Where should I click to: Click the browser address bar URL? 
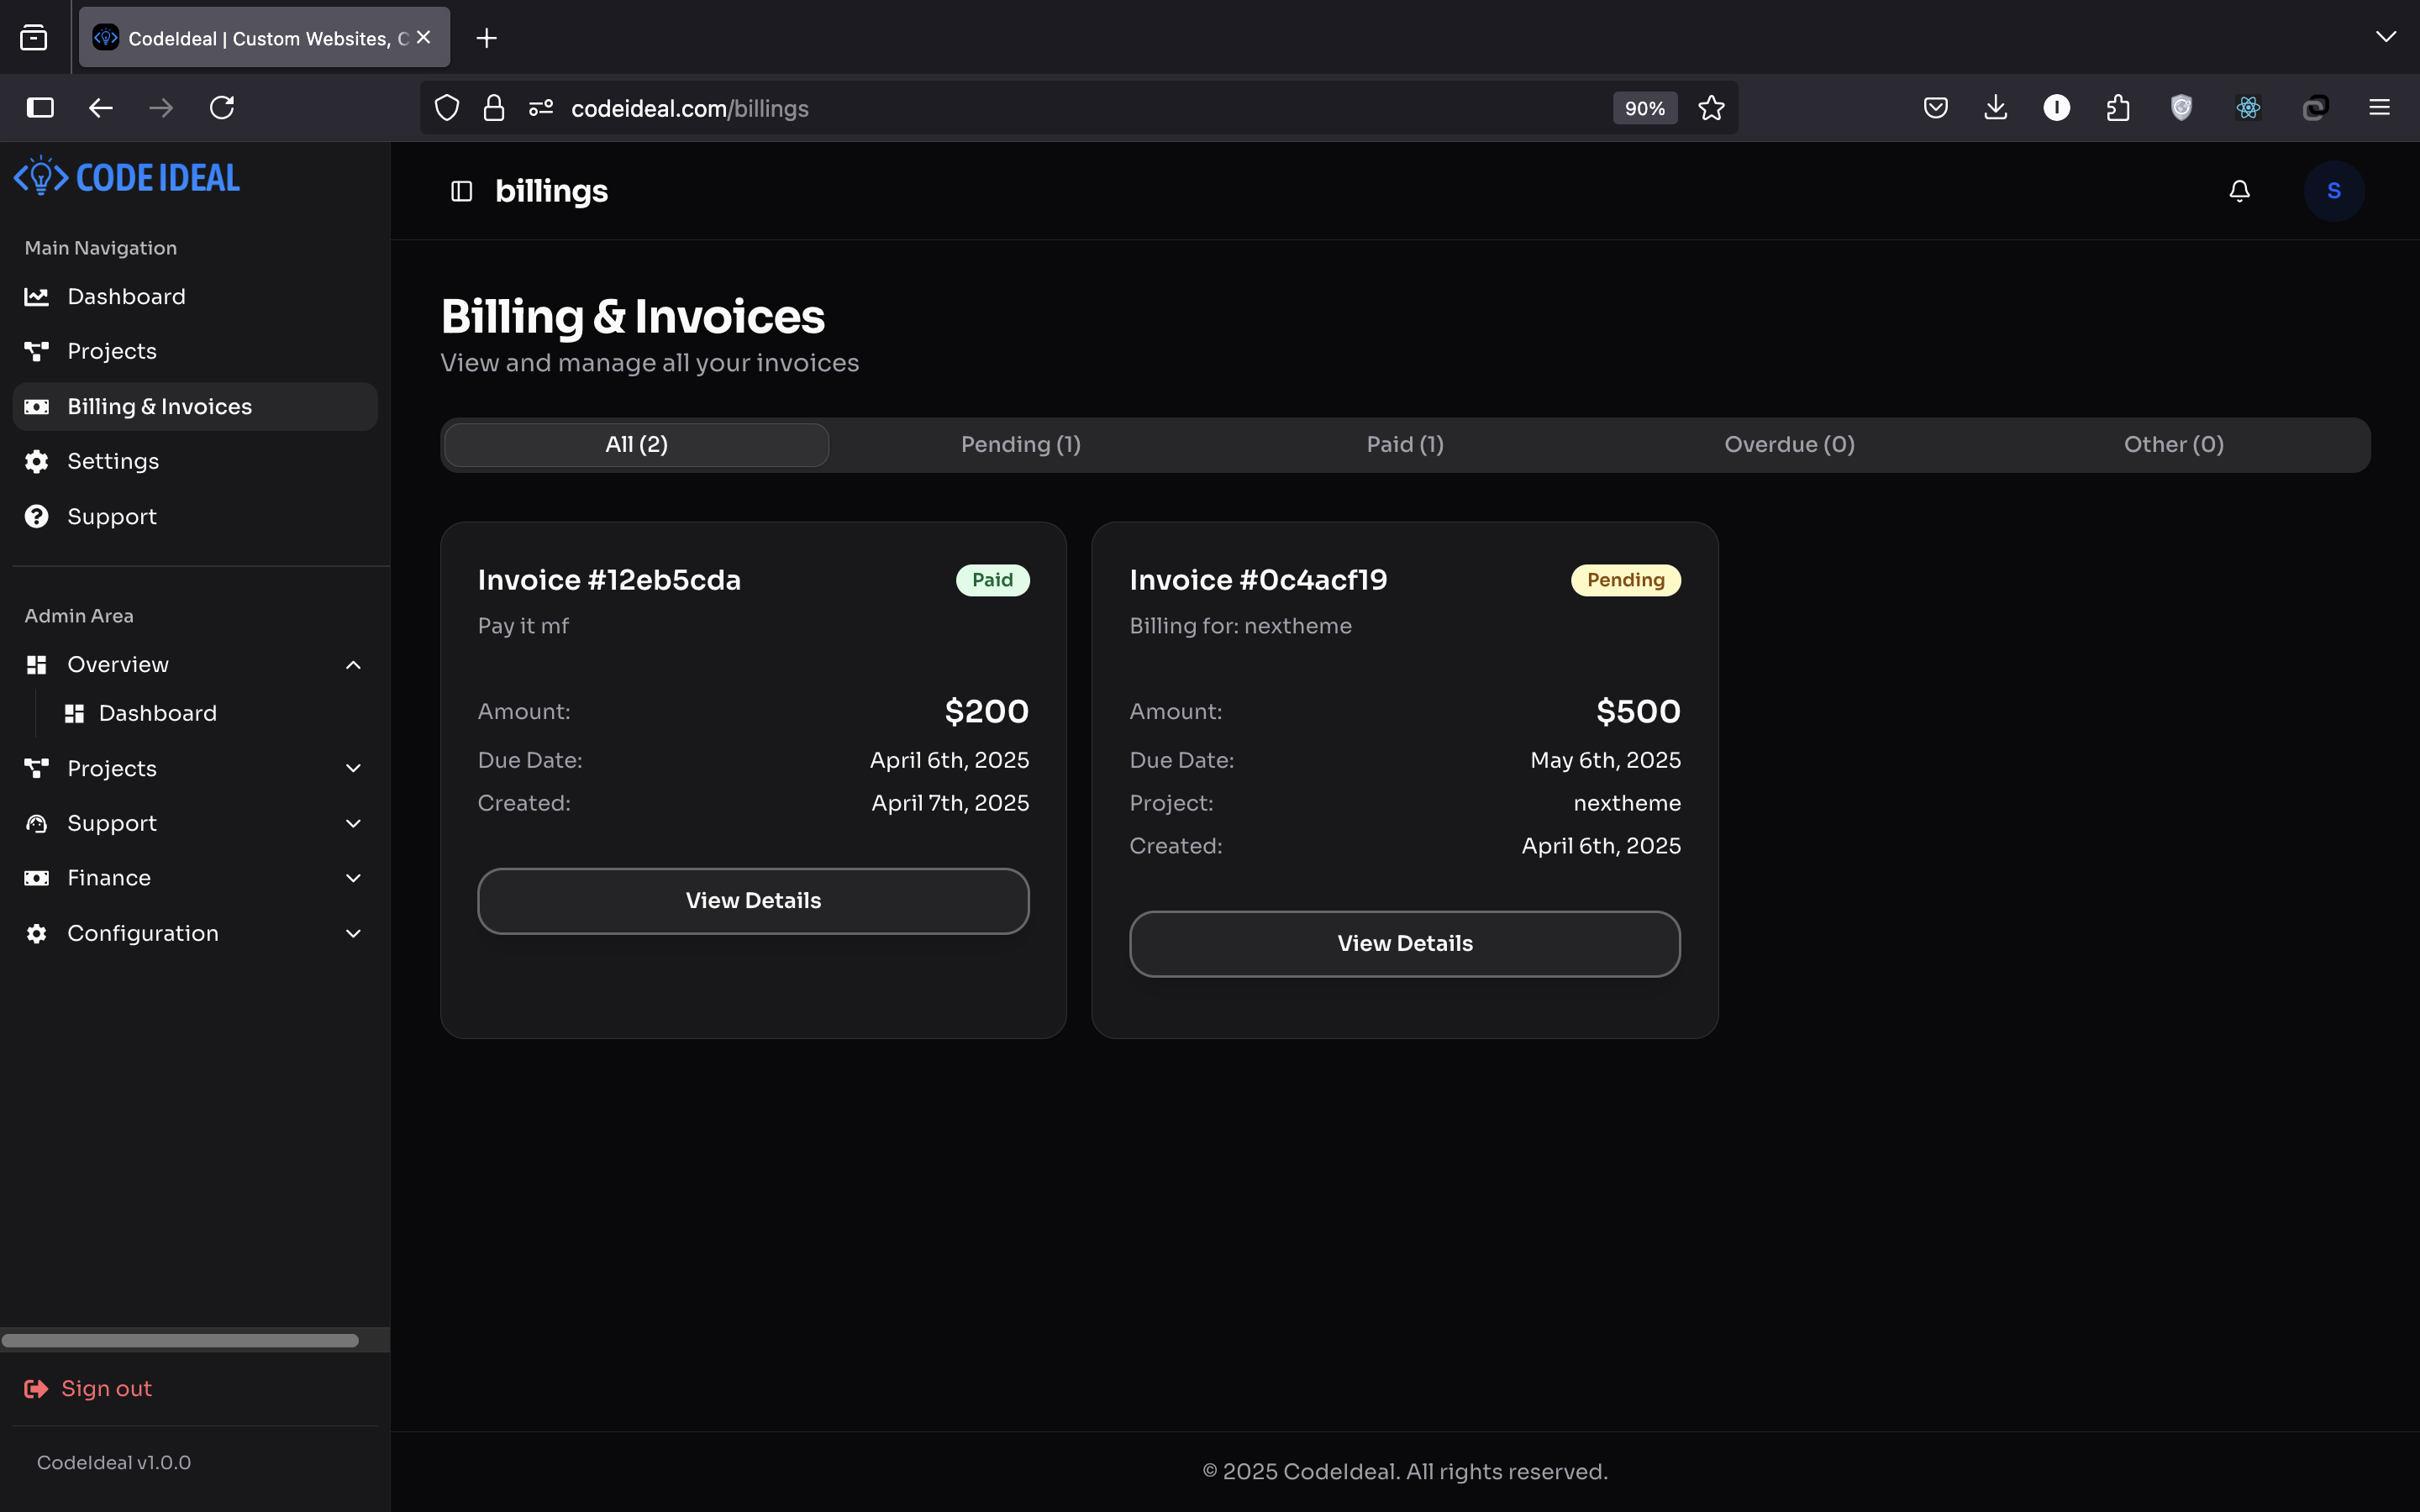click(690, 108)
